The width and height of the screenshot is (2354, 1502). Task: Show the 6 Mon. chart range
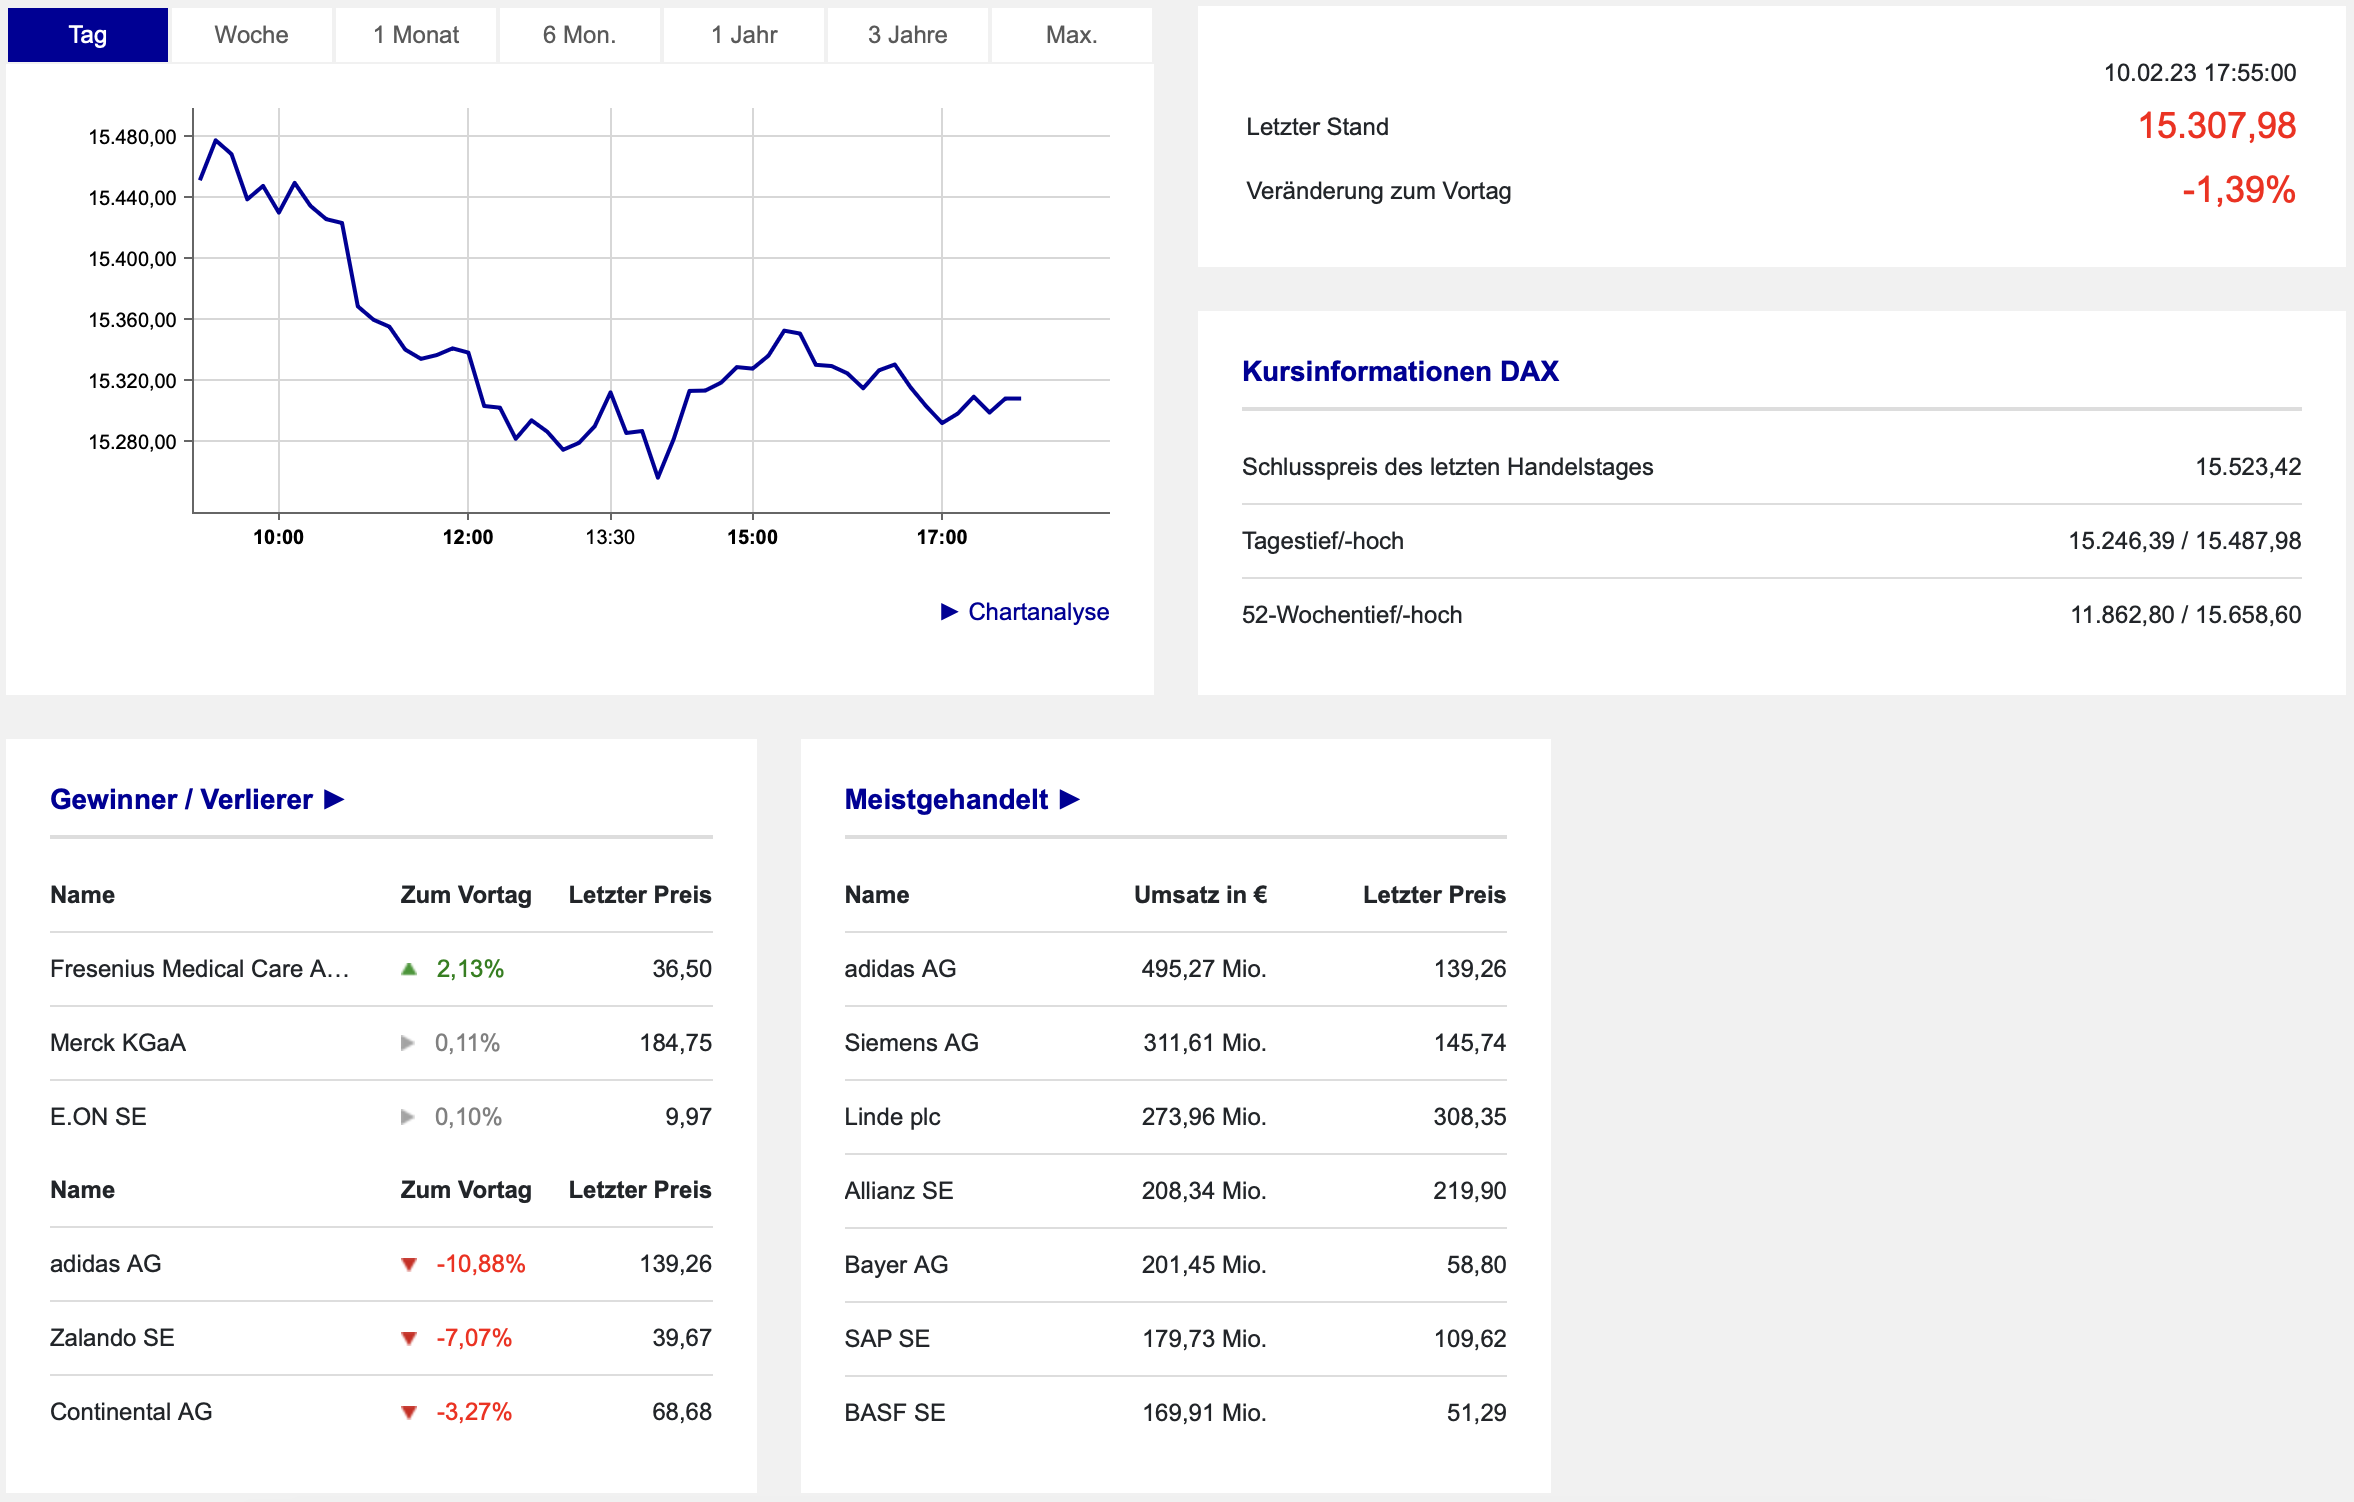(579, 35)
